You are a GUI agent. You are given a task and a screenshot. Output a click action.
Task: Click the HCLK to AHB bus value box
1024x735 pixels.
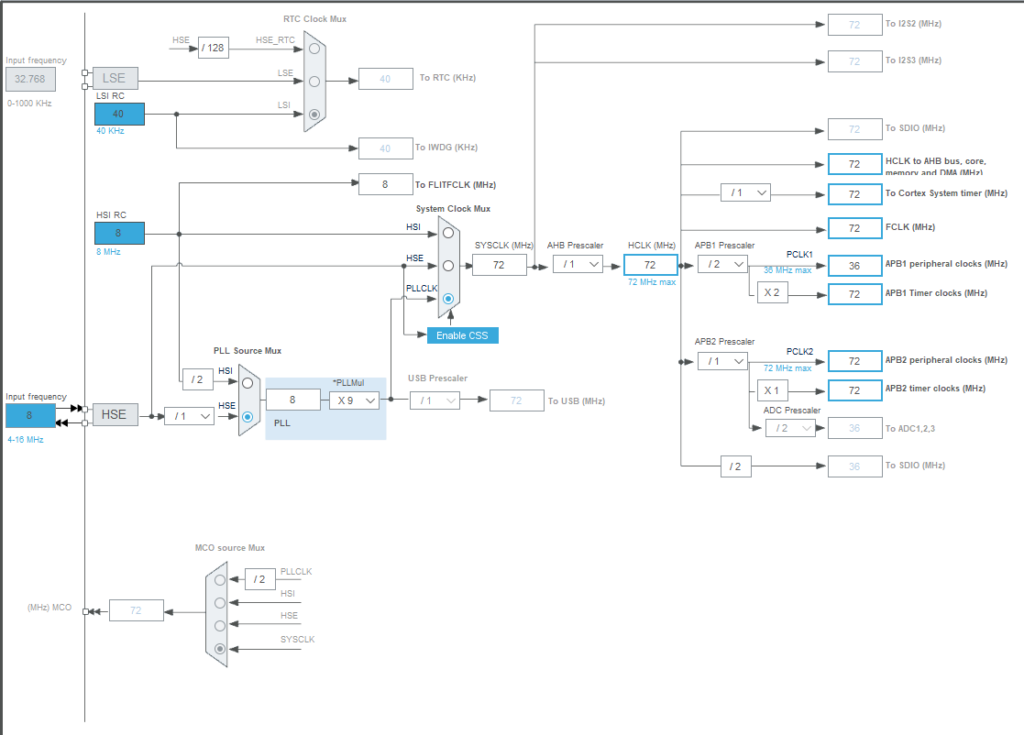855,164
